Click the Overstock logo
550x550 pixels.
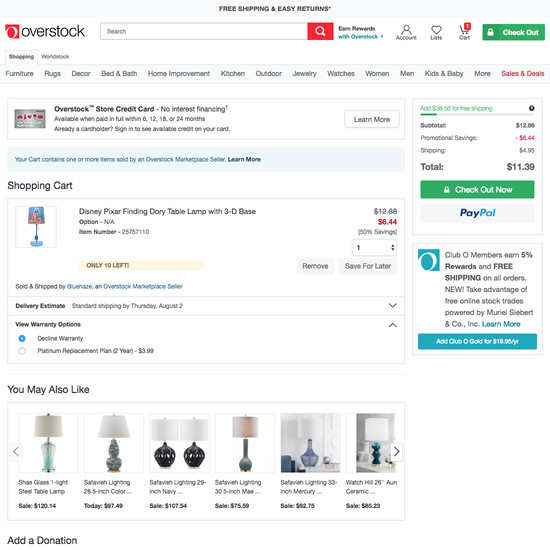[x=46, y=31]
